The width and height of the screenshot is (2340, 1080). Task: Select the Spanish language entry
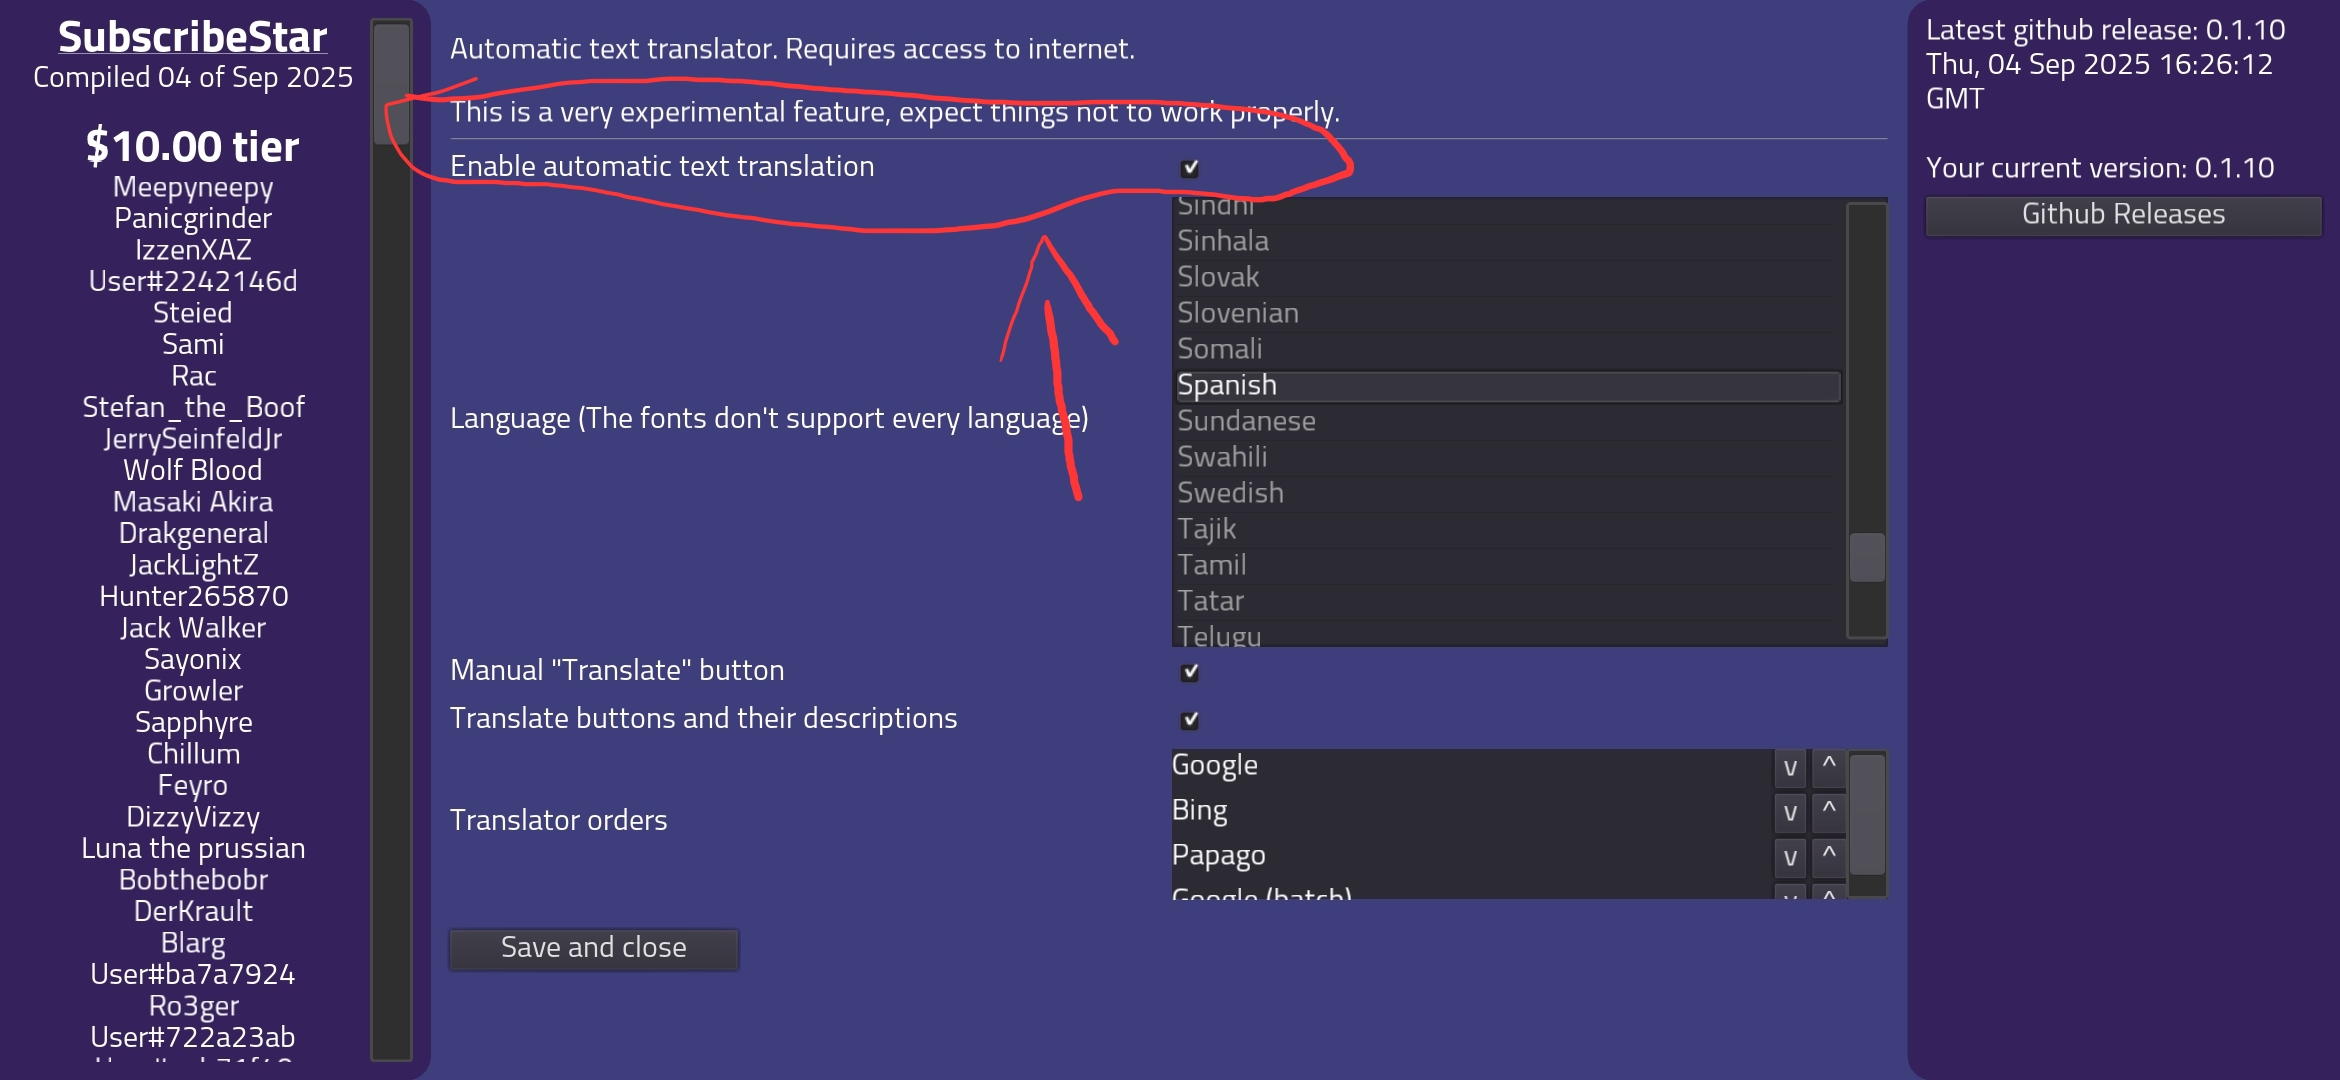pyautogui.click(x=1507, y=386)
